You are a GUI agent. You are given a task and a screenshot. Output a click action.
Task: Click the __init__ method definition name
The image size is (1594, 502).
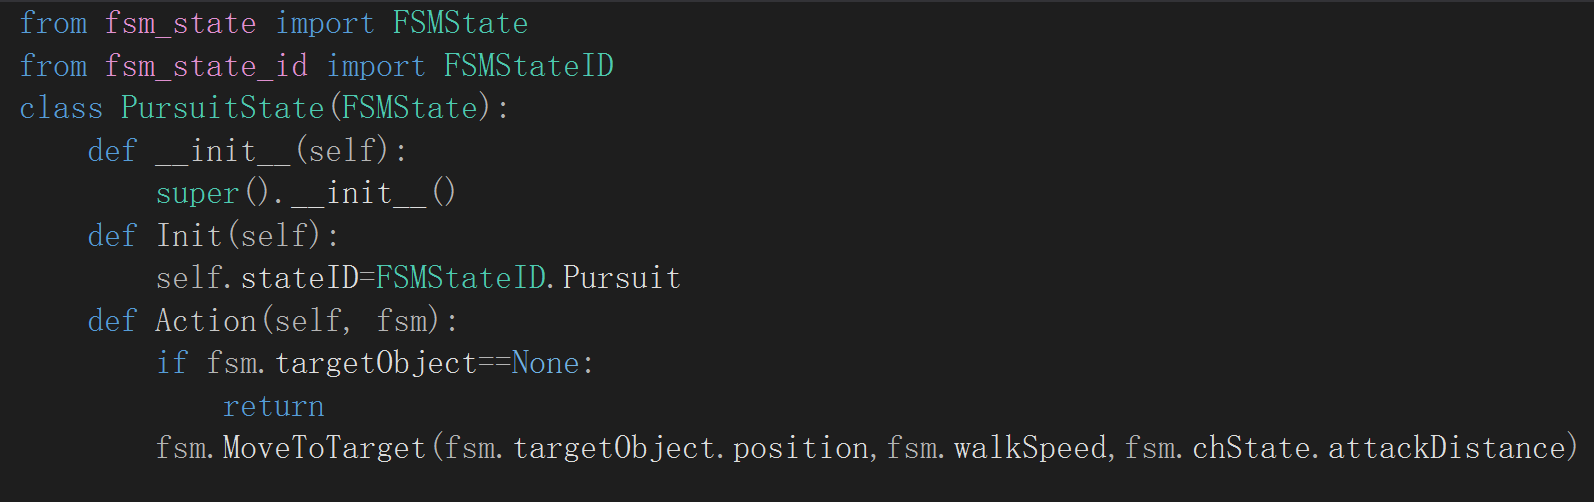point(223,151)
